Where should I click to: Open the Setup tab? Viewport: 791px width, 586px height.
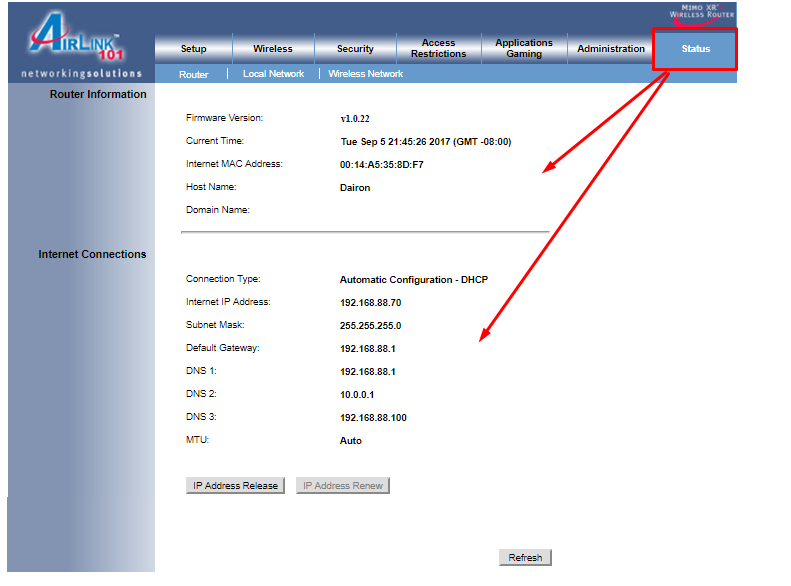pyautogui.click(x=194, y=48)
